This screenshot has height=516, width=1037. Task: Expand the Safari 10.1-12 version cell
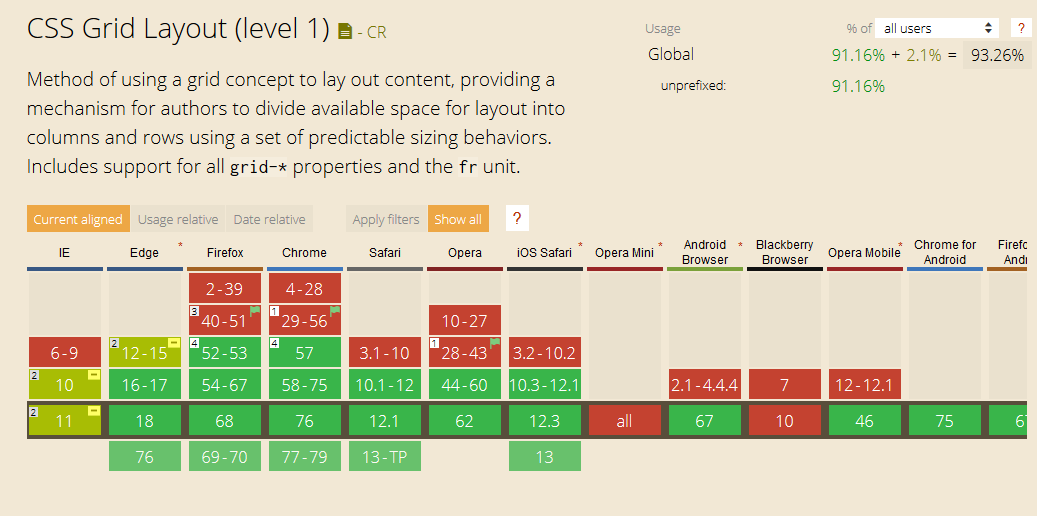385,385
